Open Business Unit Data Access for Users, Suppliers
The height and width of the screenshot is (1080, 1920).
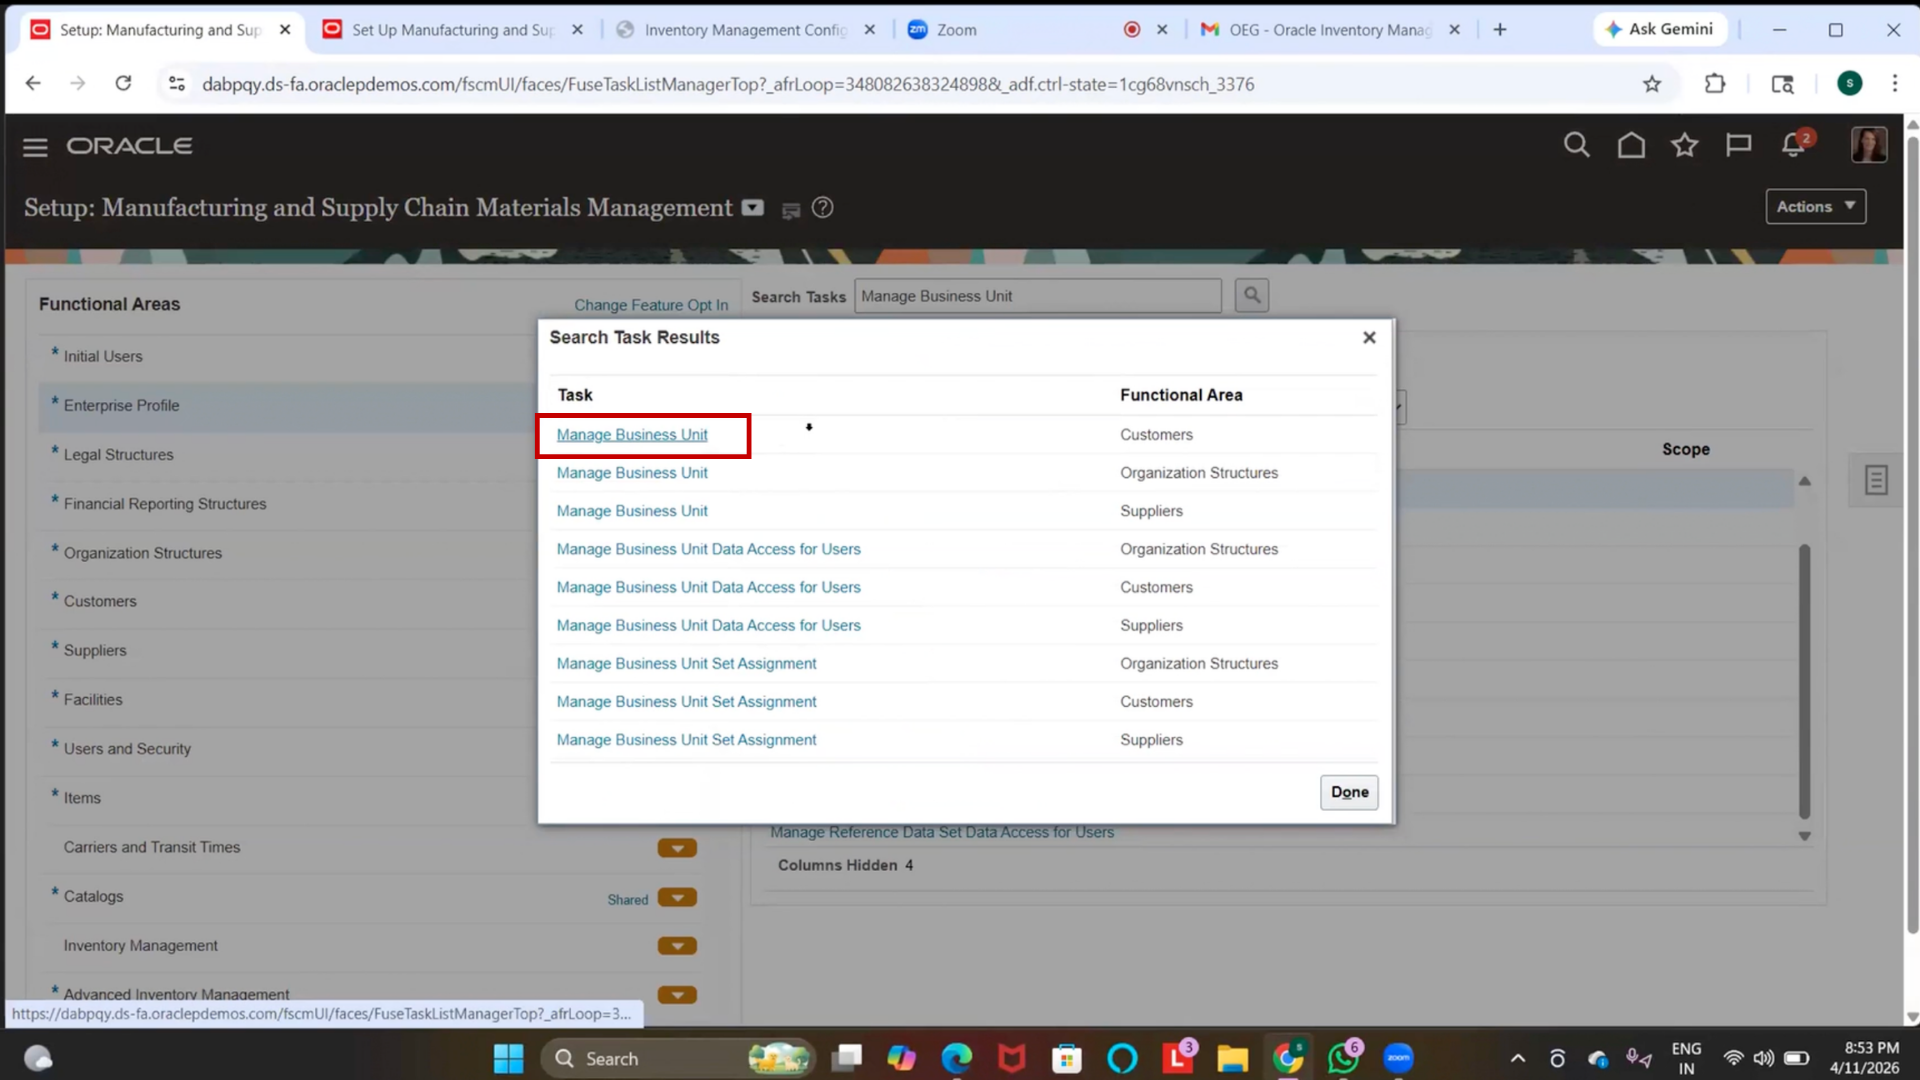[x=708, y=625]
